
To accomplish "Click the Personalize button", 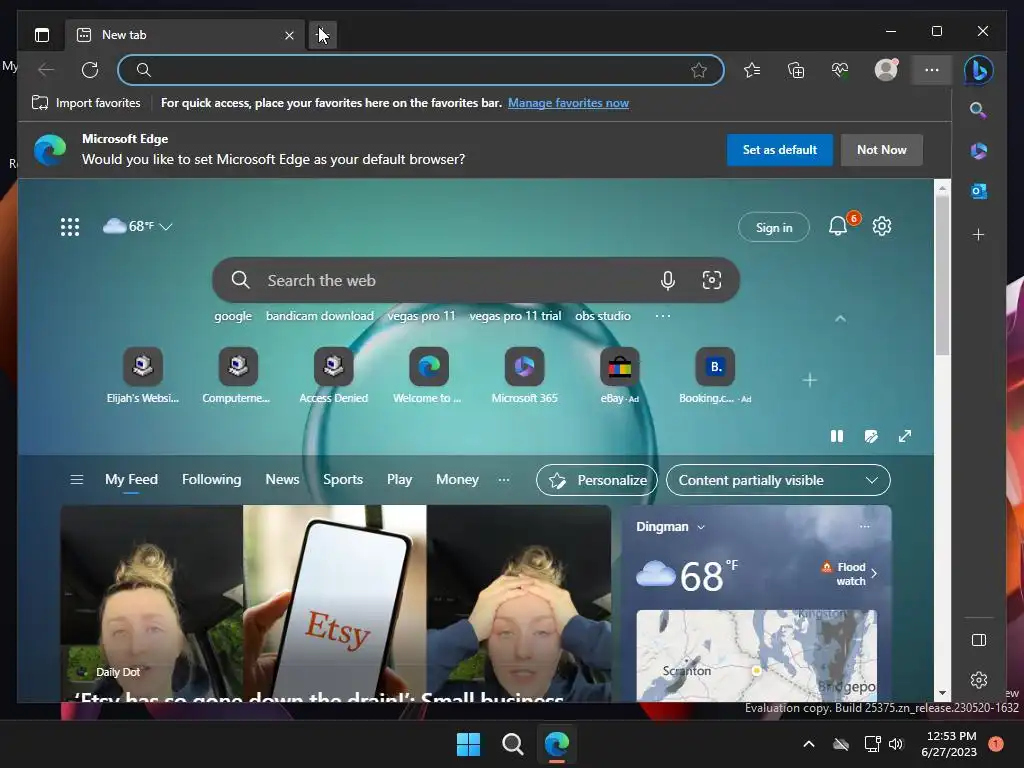I will (598, 481).
